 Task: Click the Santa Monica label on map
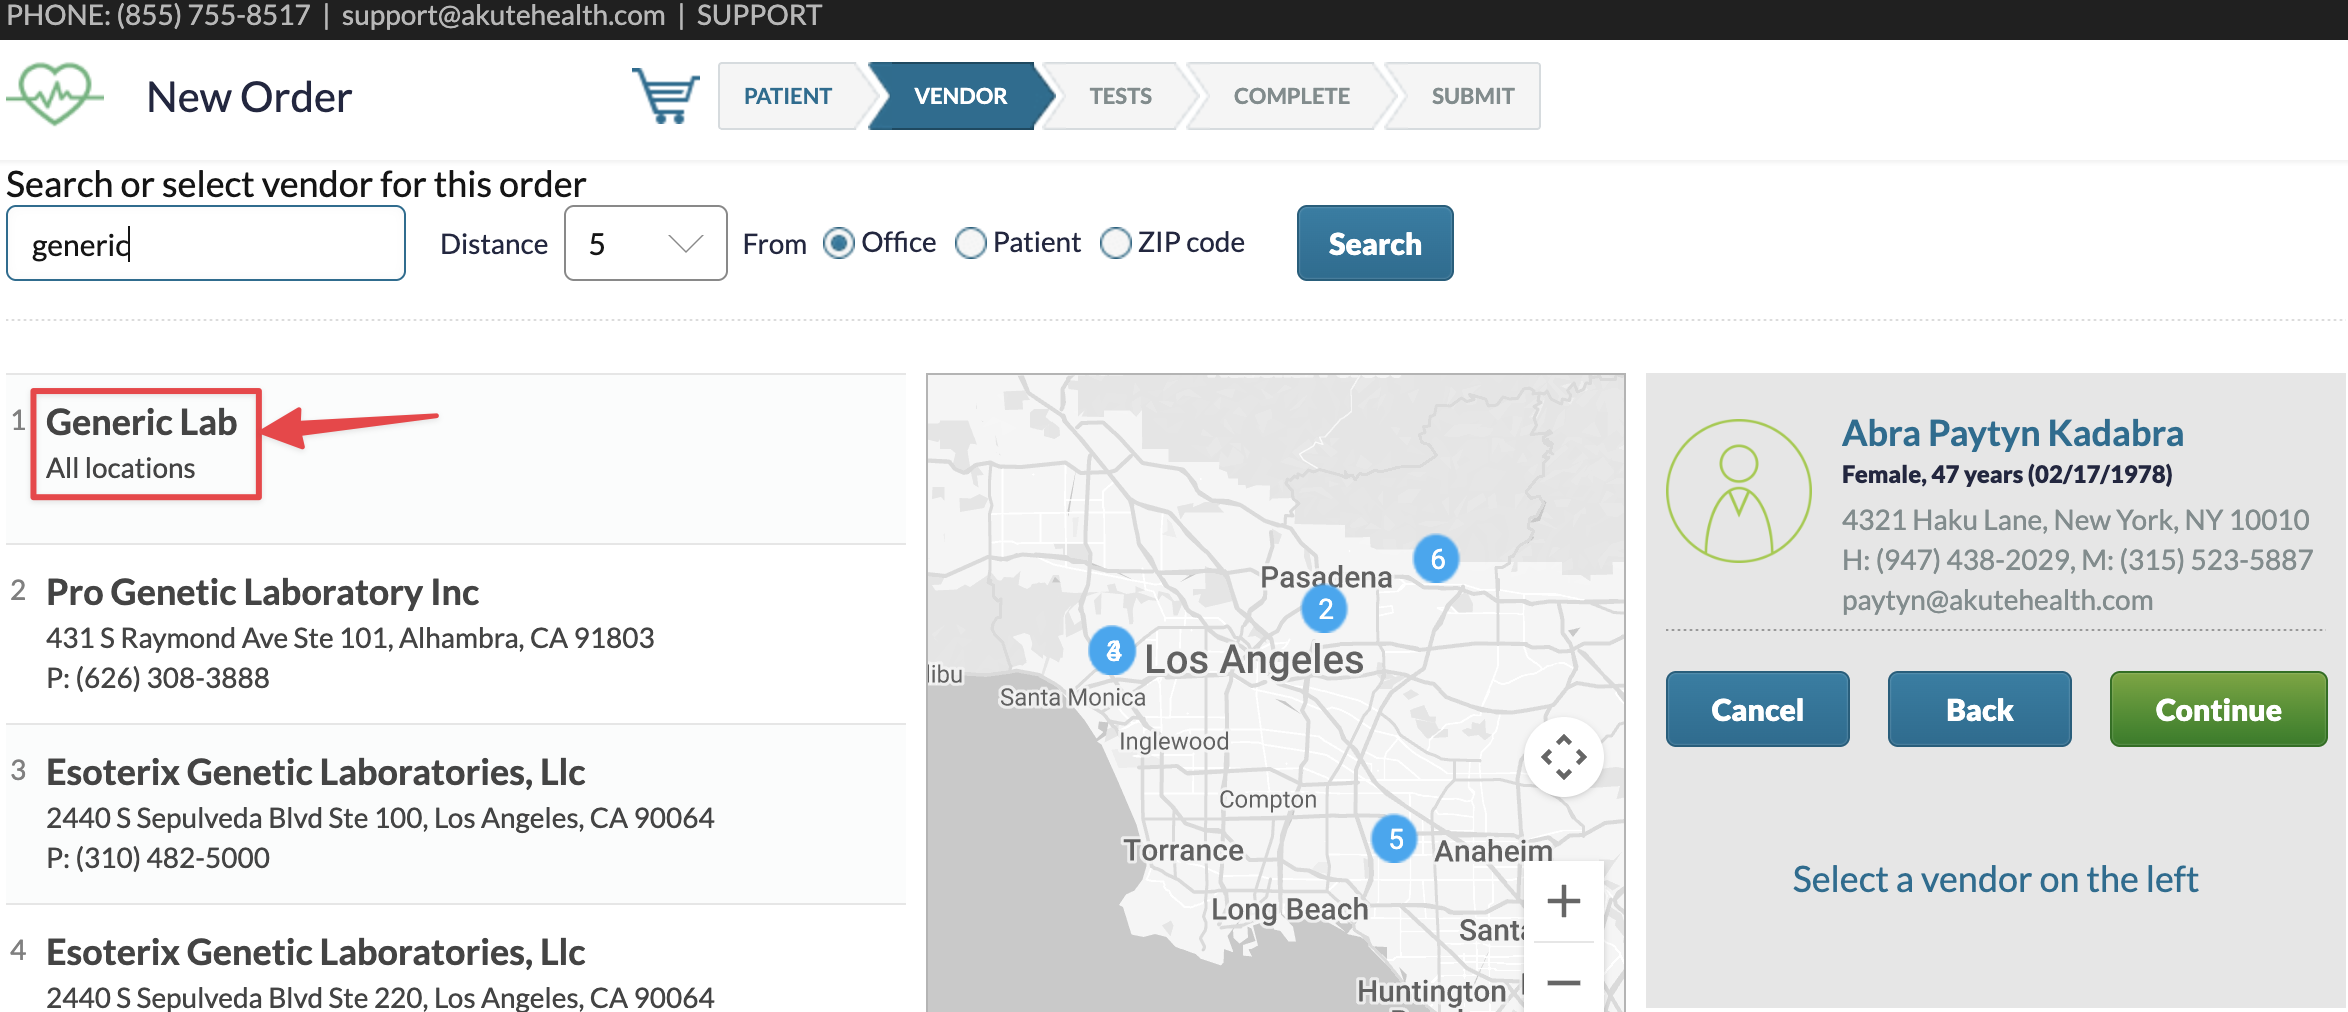(x=1072, y=697)
